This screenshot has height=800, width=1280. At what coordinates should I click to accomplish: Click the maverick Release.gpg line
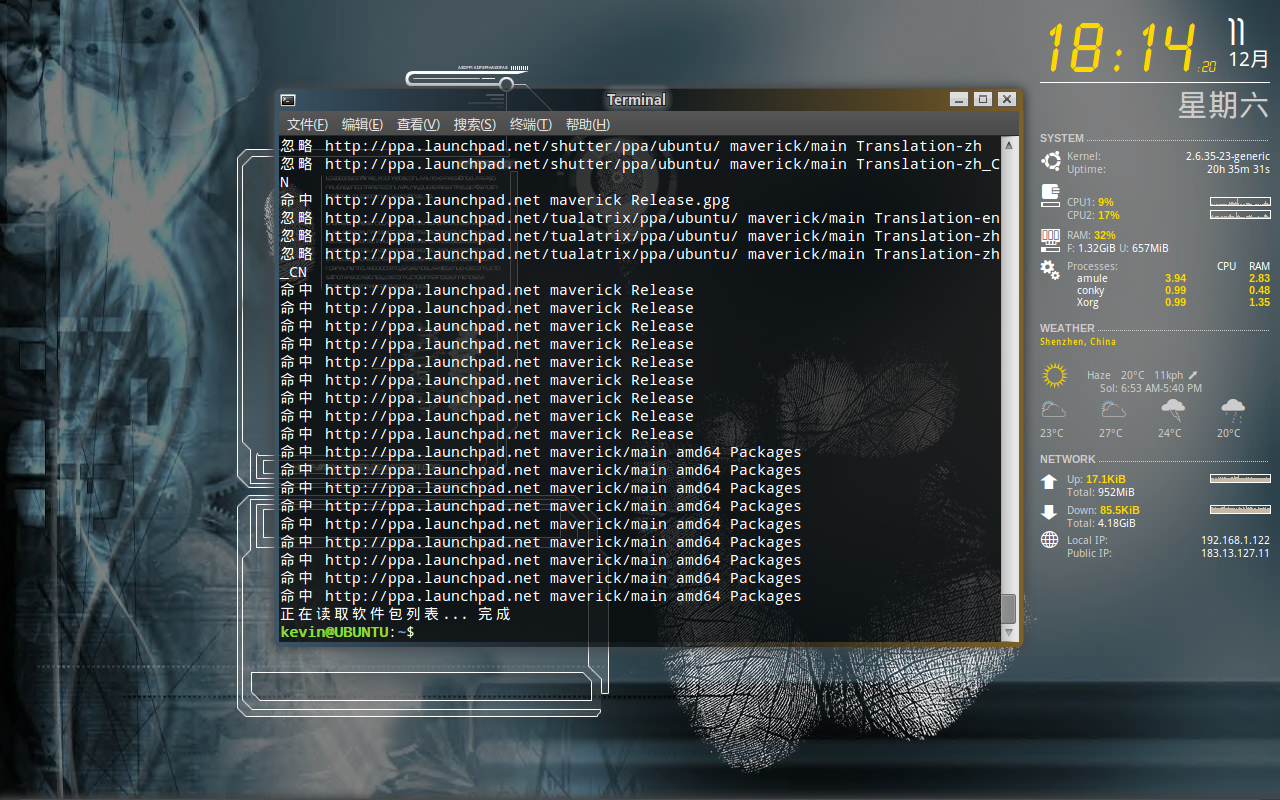(x=505, y=200)
